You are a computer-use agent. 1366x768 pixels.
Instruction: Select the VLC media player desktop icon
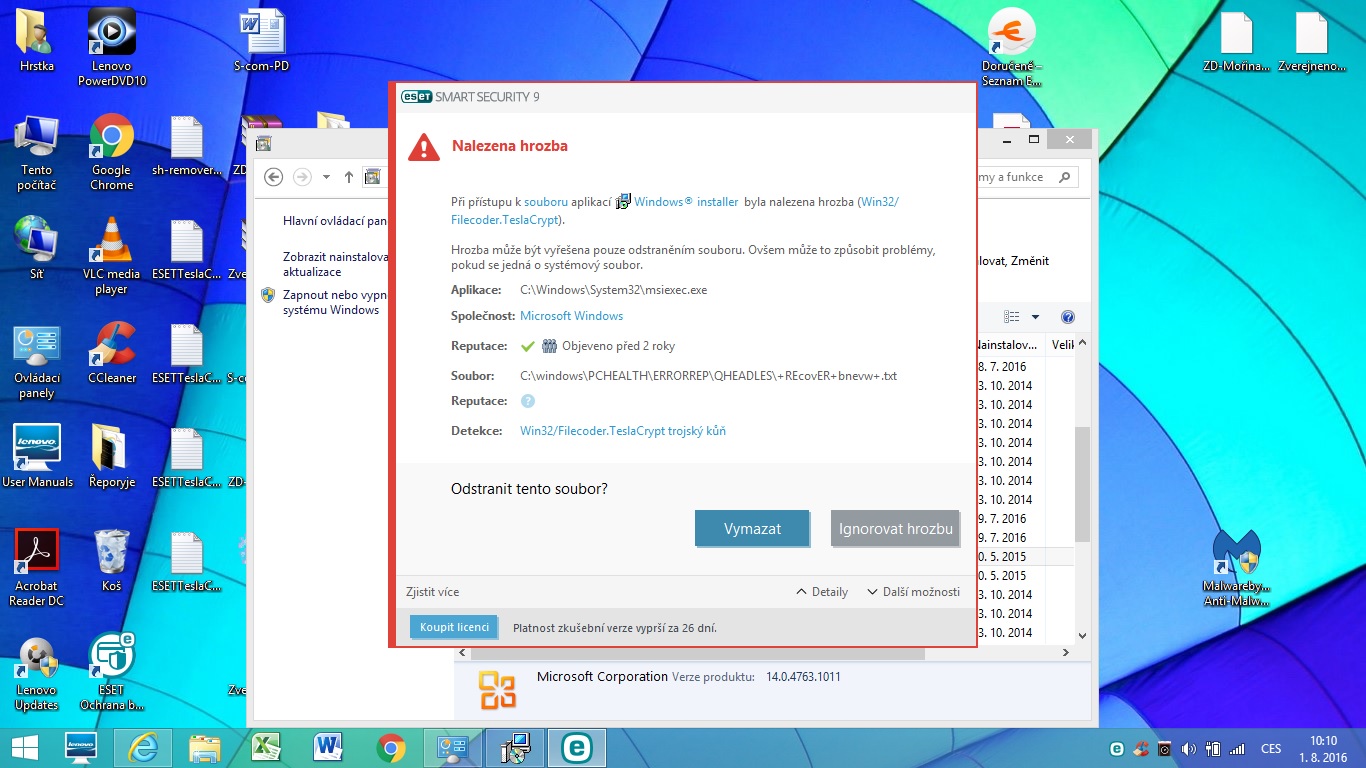112,256
